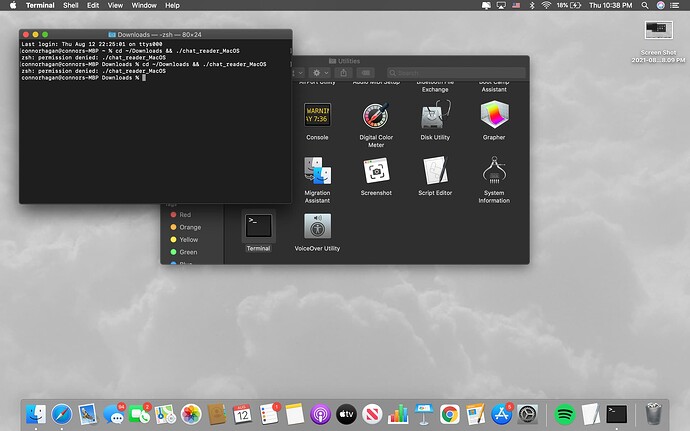Open Contacts app in Dock
This screenshot has height=431, width=690.
(x=217, y=414)
